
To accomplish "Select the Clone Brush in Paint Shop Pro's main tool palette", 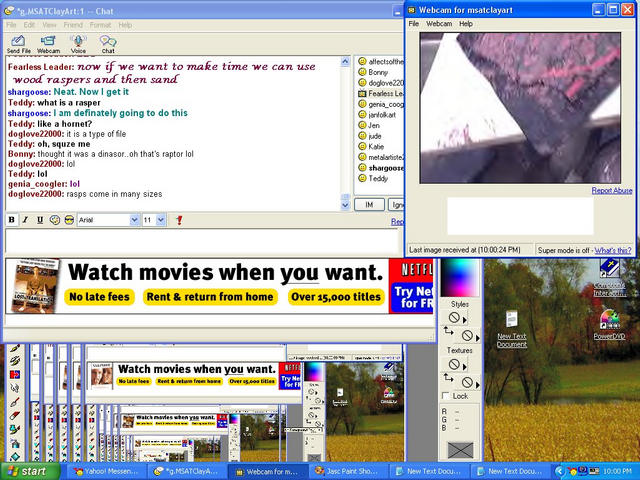I will [x=15, y=361].
